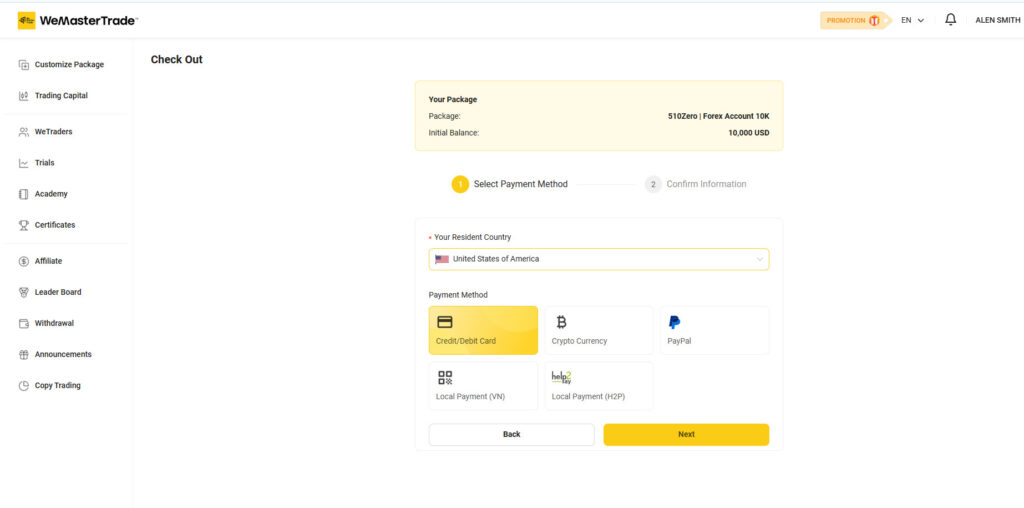
Task: Open Customize Package in sidebar
Action: [68, 65]
